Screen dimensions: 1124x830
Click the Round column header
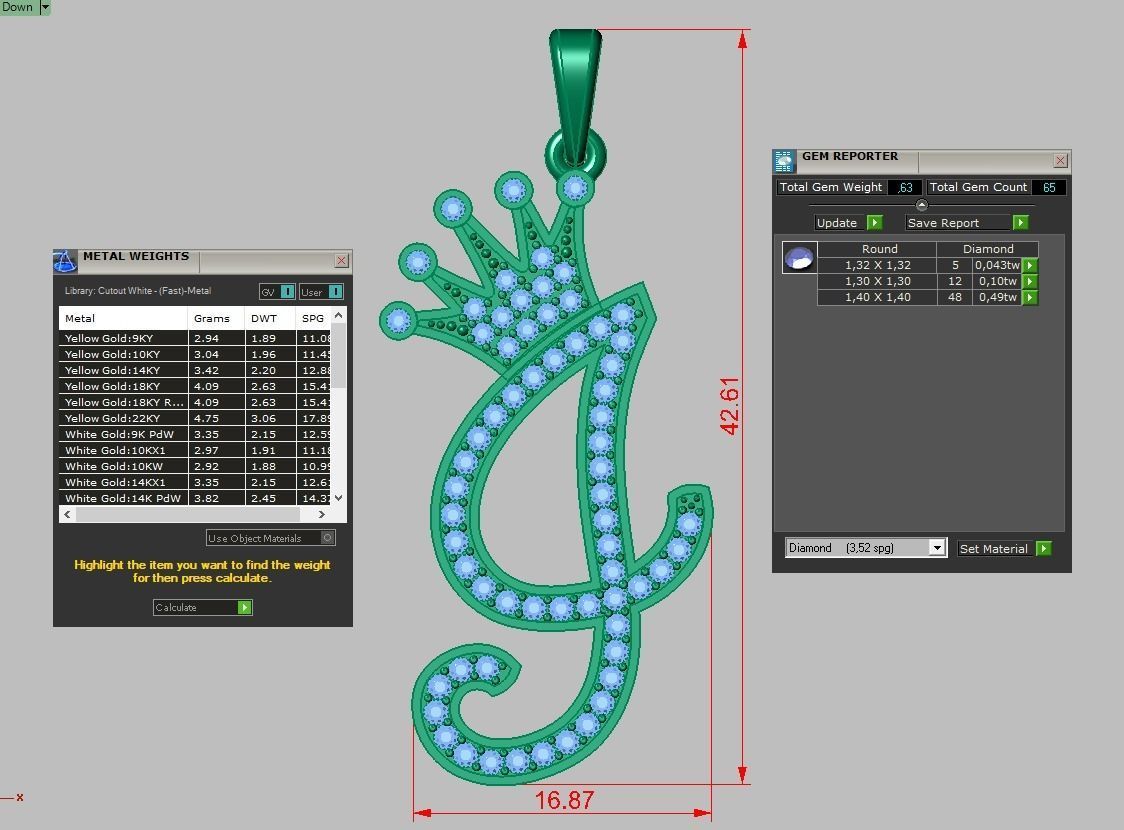(878, 249)
